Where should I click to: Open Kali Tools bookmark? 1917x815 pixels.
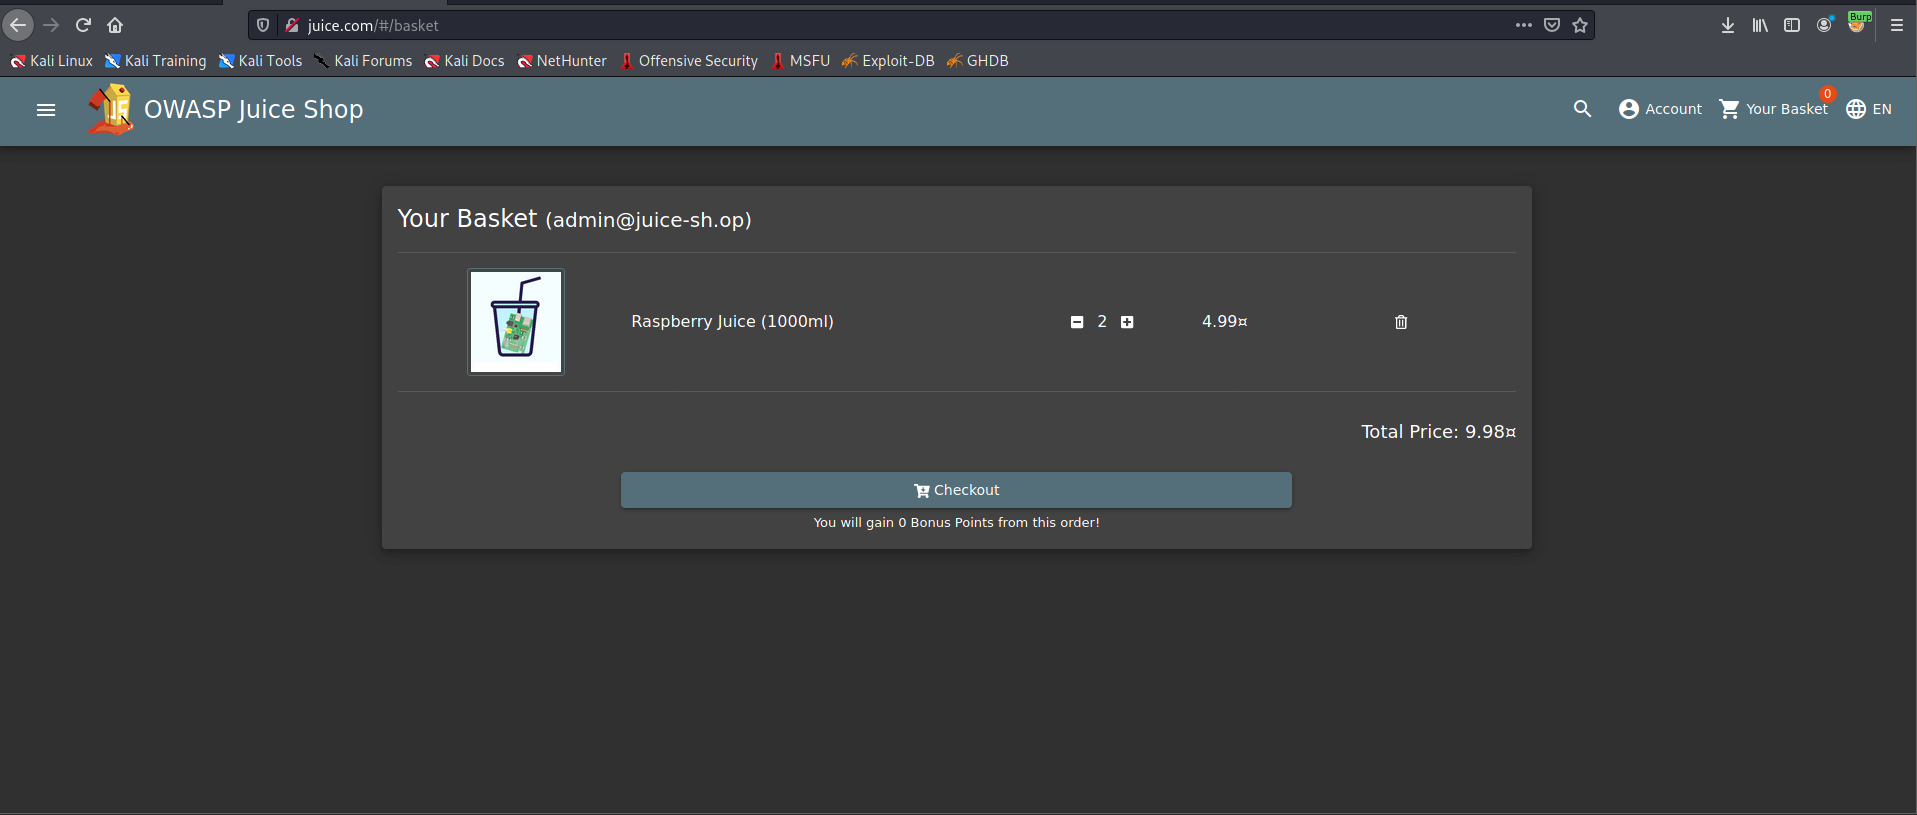[260, 61]
